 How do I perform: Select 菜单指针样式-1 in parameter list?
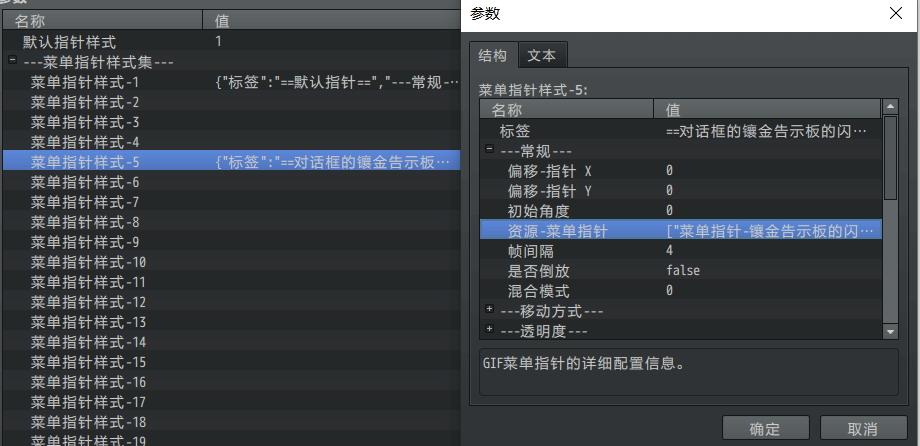(85, 82)
